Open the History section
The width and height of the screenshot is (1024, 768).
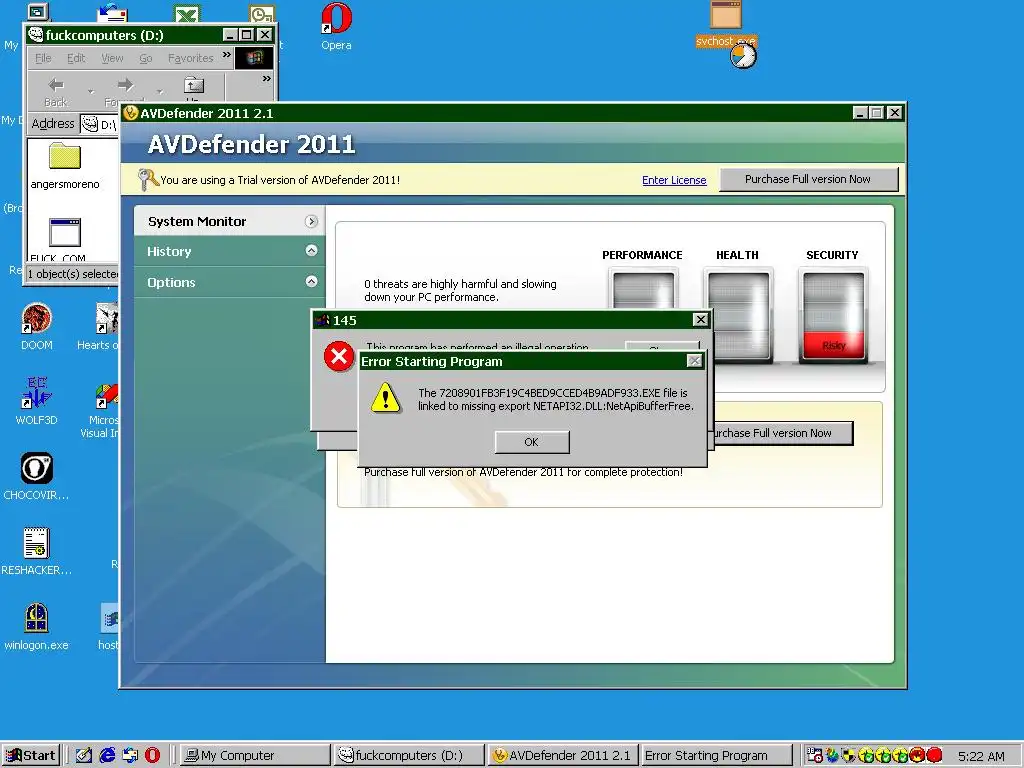228,251
